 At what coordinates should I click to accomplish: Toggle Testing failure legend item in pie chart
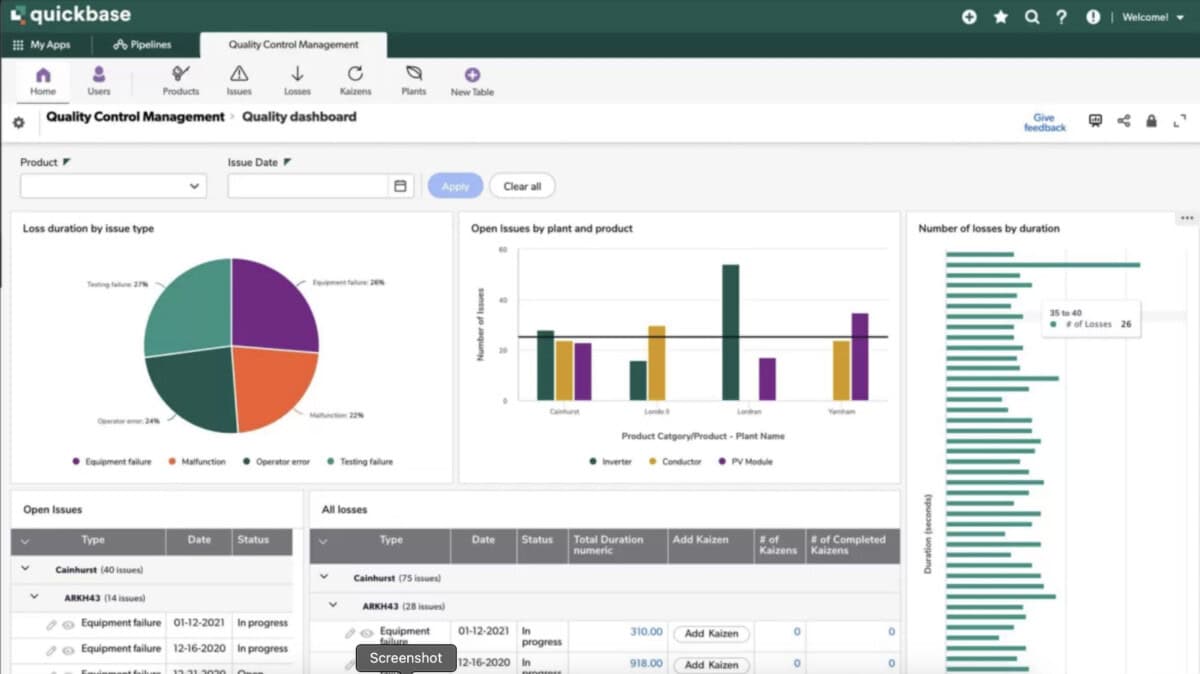tap(359, 462)
